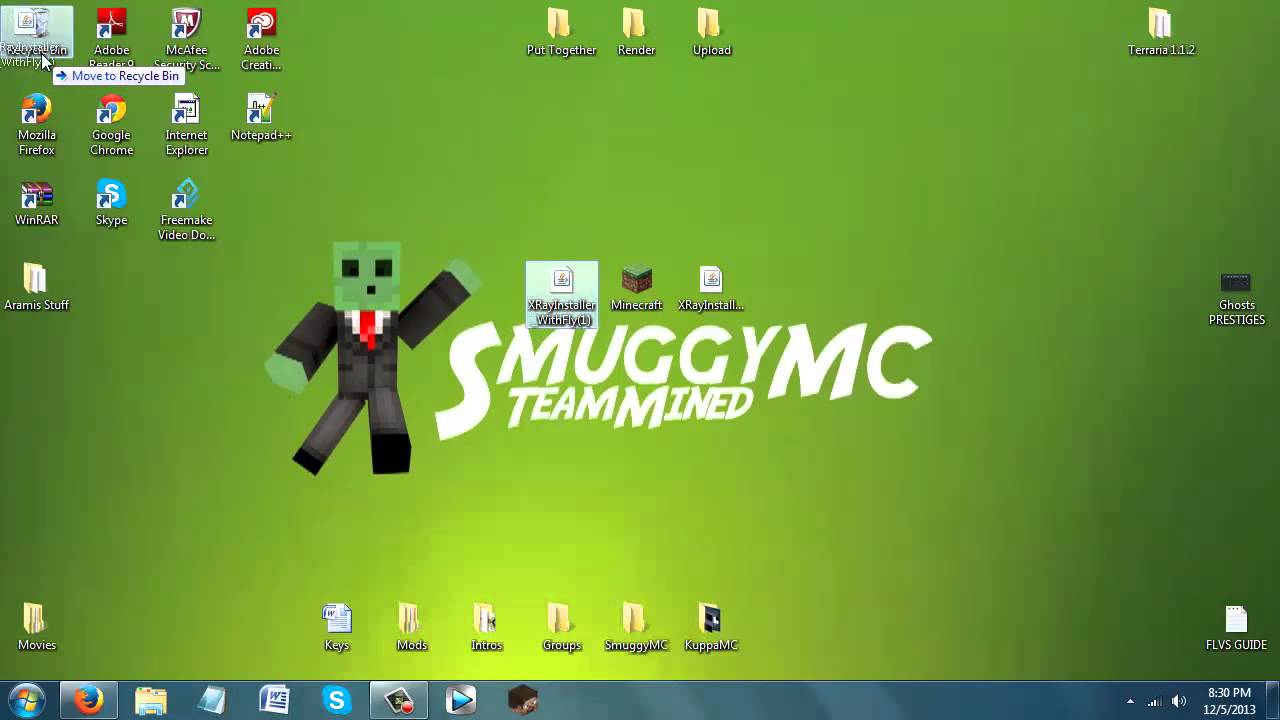Open Microsoft Word from the taskbar
Screen dimensions: 1280x720
pyautogui.click(x=274, y=700)
